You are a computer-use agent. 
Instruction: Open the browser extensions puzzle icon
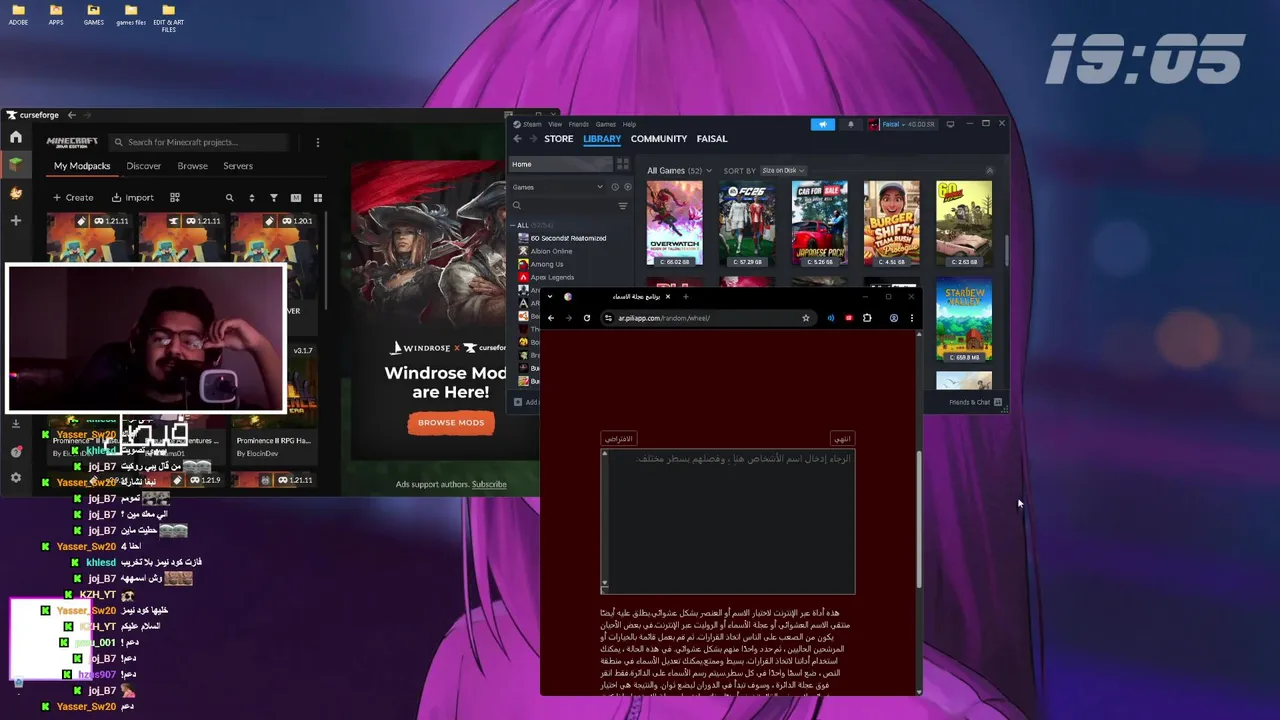coord(867,318)
